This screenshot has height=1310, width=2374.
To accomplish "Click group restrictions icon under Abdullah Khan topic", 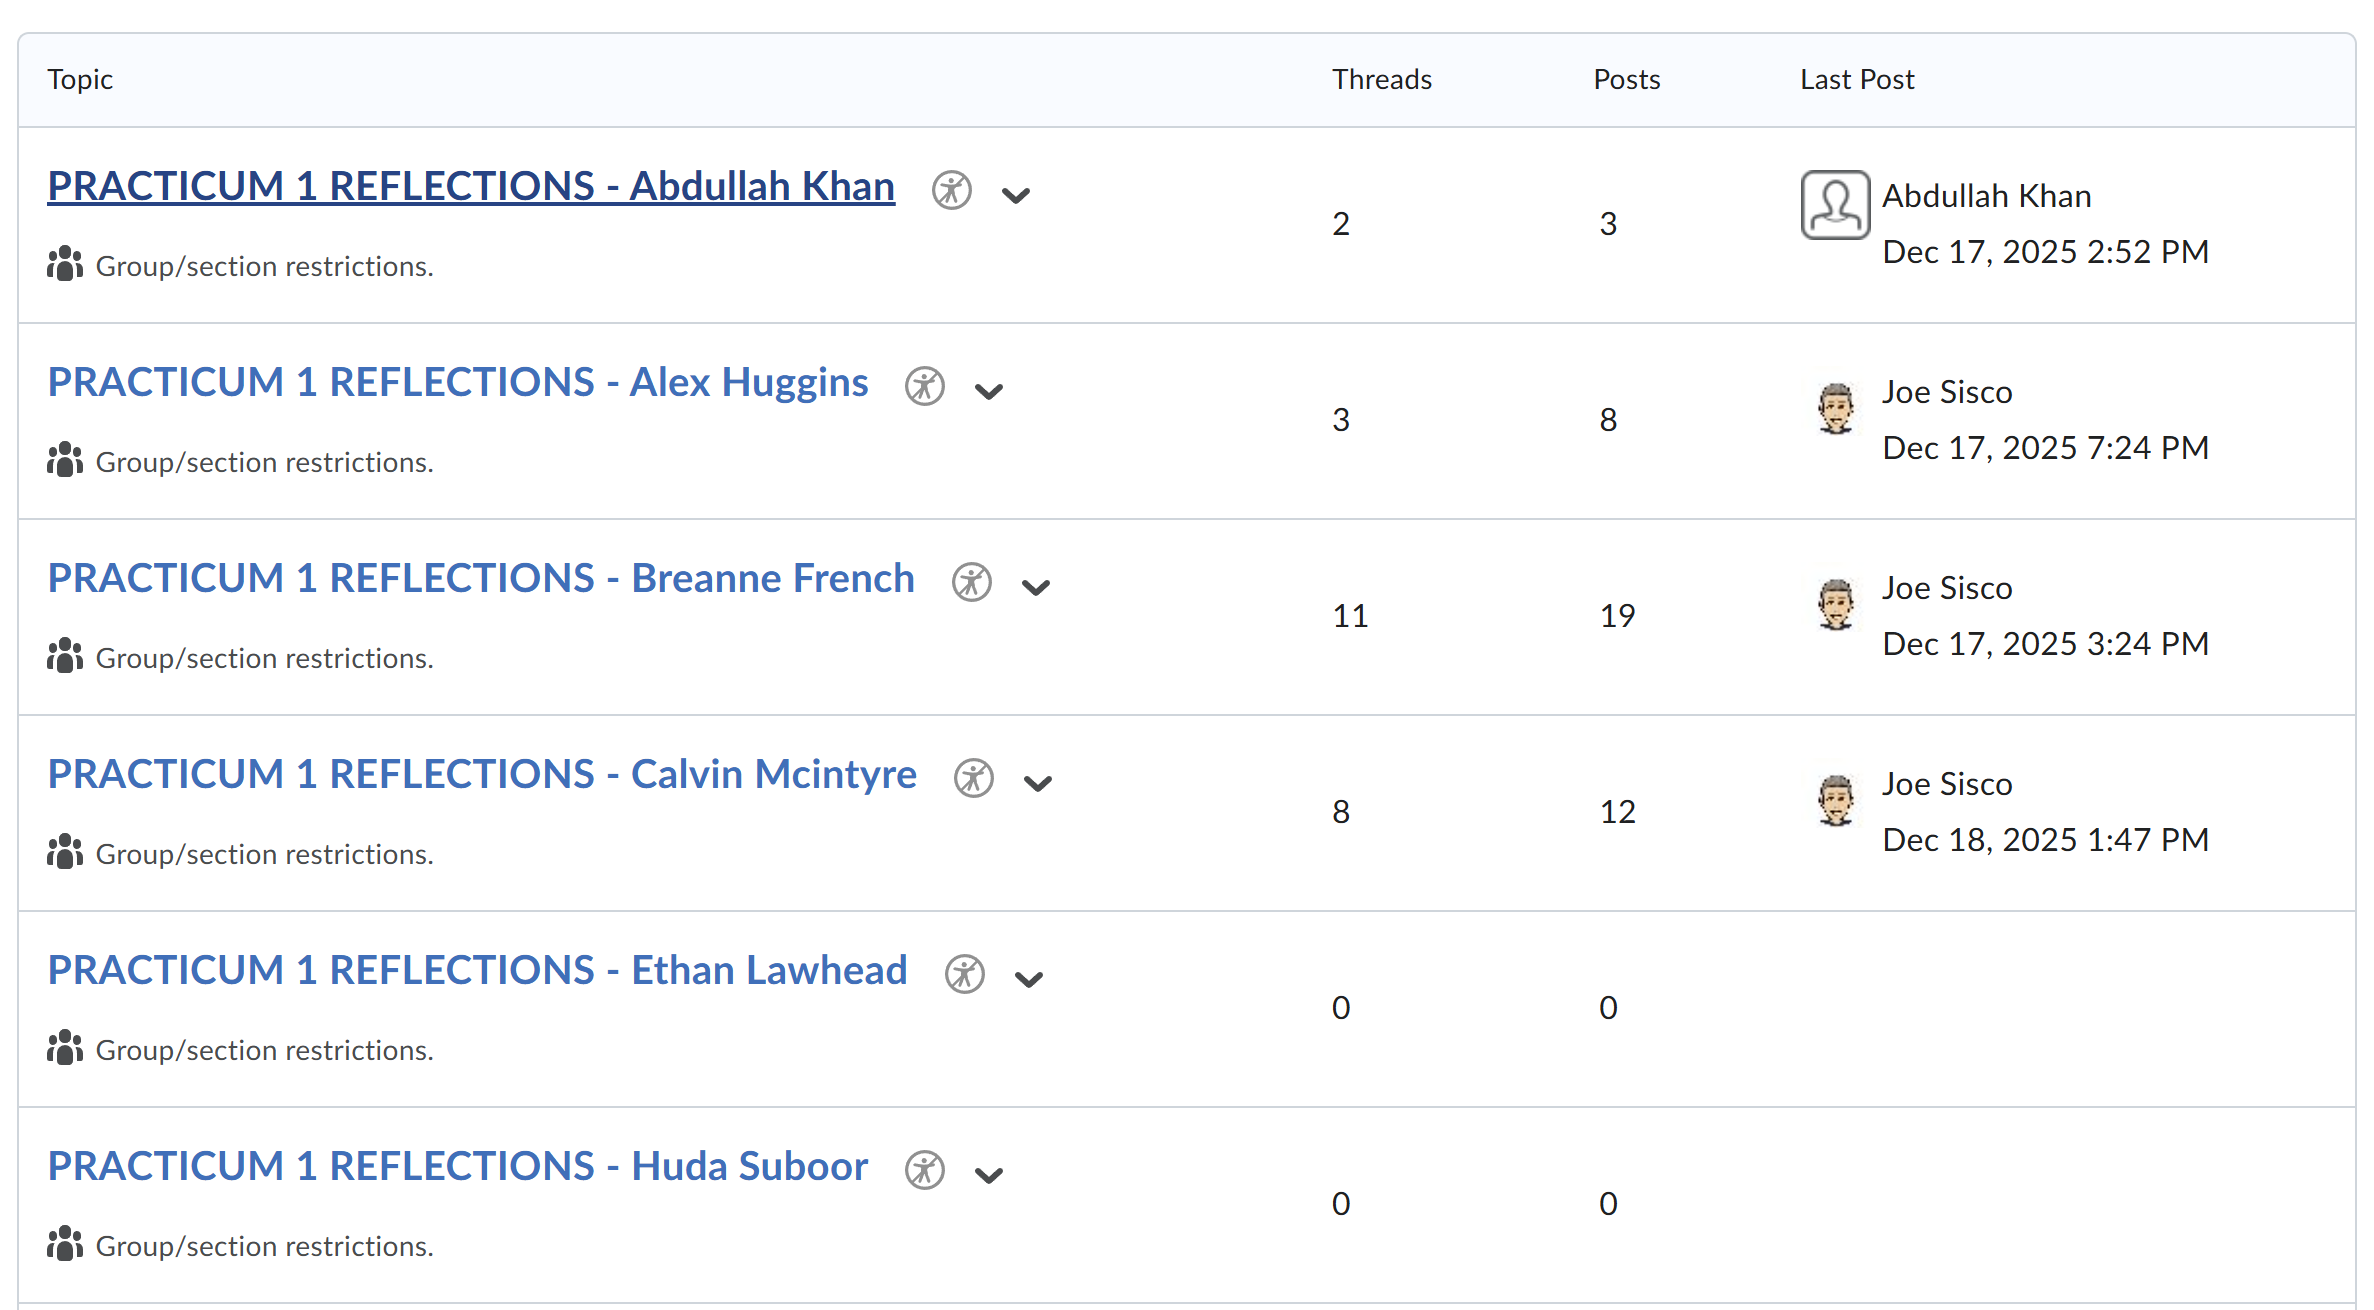I will pyautogui.click(x=65, y=265).
